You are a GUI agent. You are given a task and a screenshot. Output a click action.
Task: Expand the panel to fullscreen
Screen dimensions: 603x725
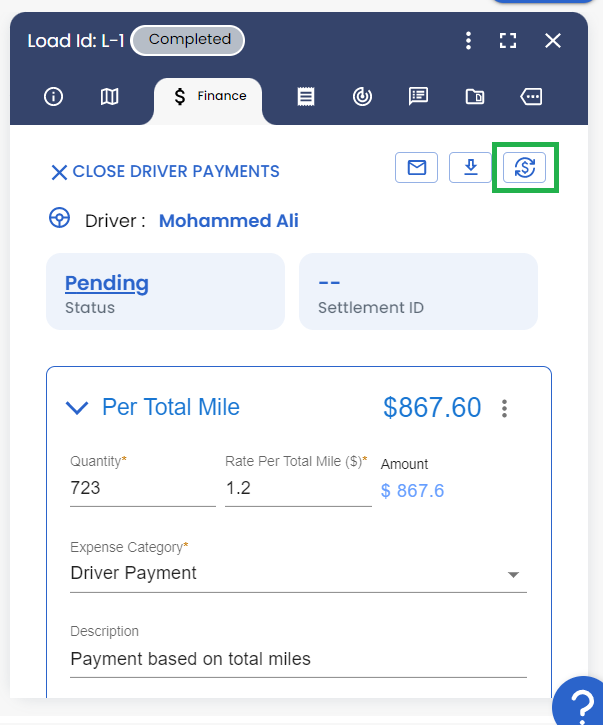coord(508,41)
